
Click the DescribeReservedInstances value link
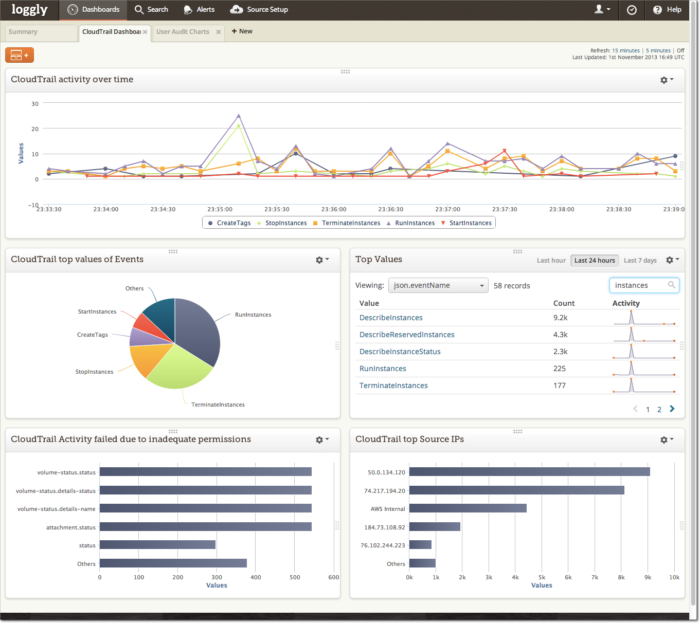click(407, 334)
